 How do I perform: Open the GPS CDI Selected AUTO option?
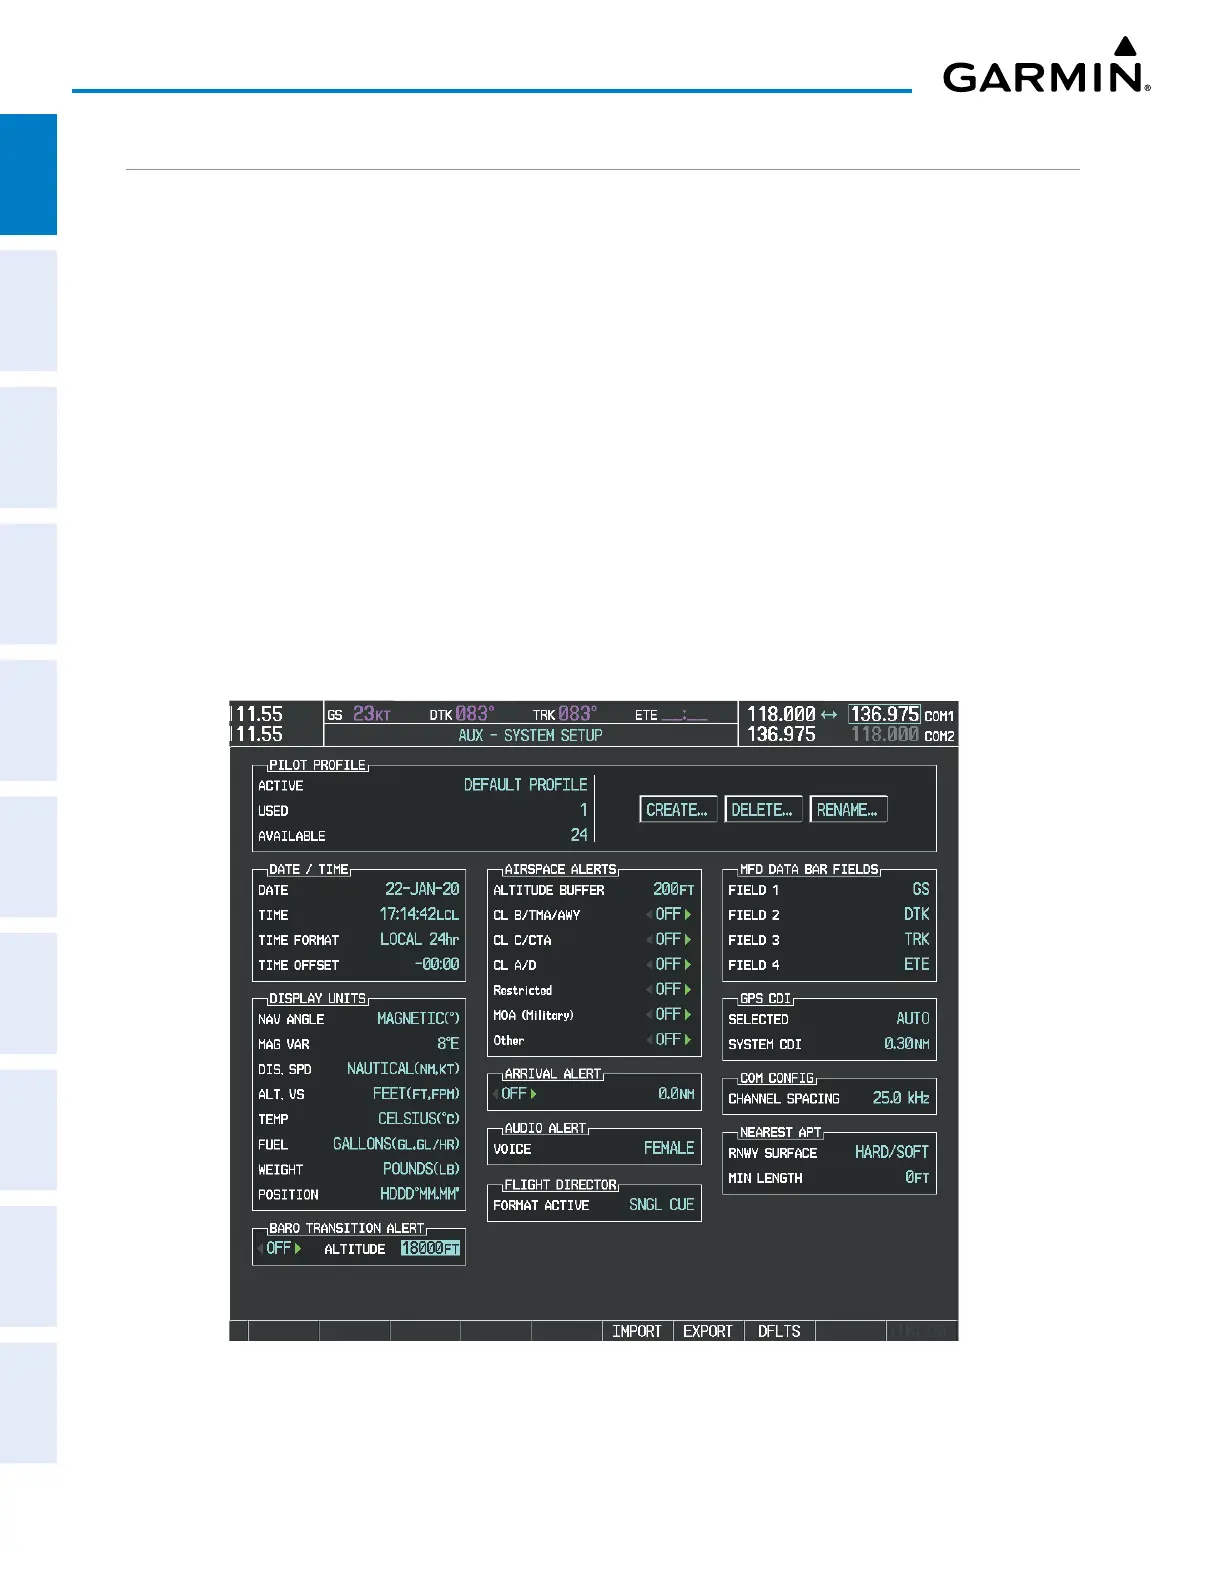(x=913, y=1018)
